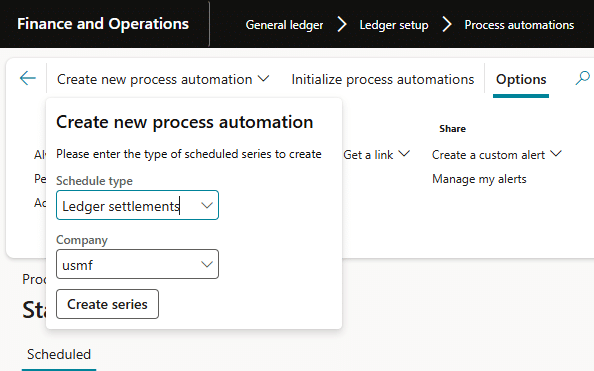Viewport: 594px width, 371px height.
Task: Click the back arrow icon
Action: point(28,78)
